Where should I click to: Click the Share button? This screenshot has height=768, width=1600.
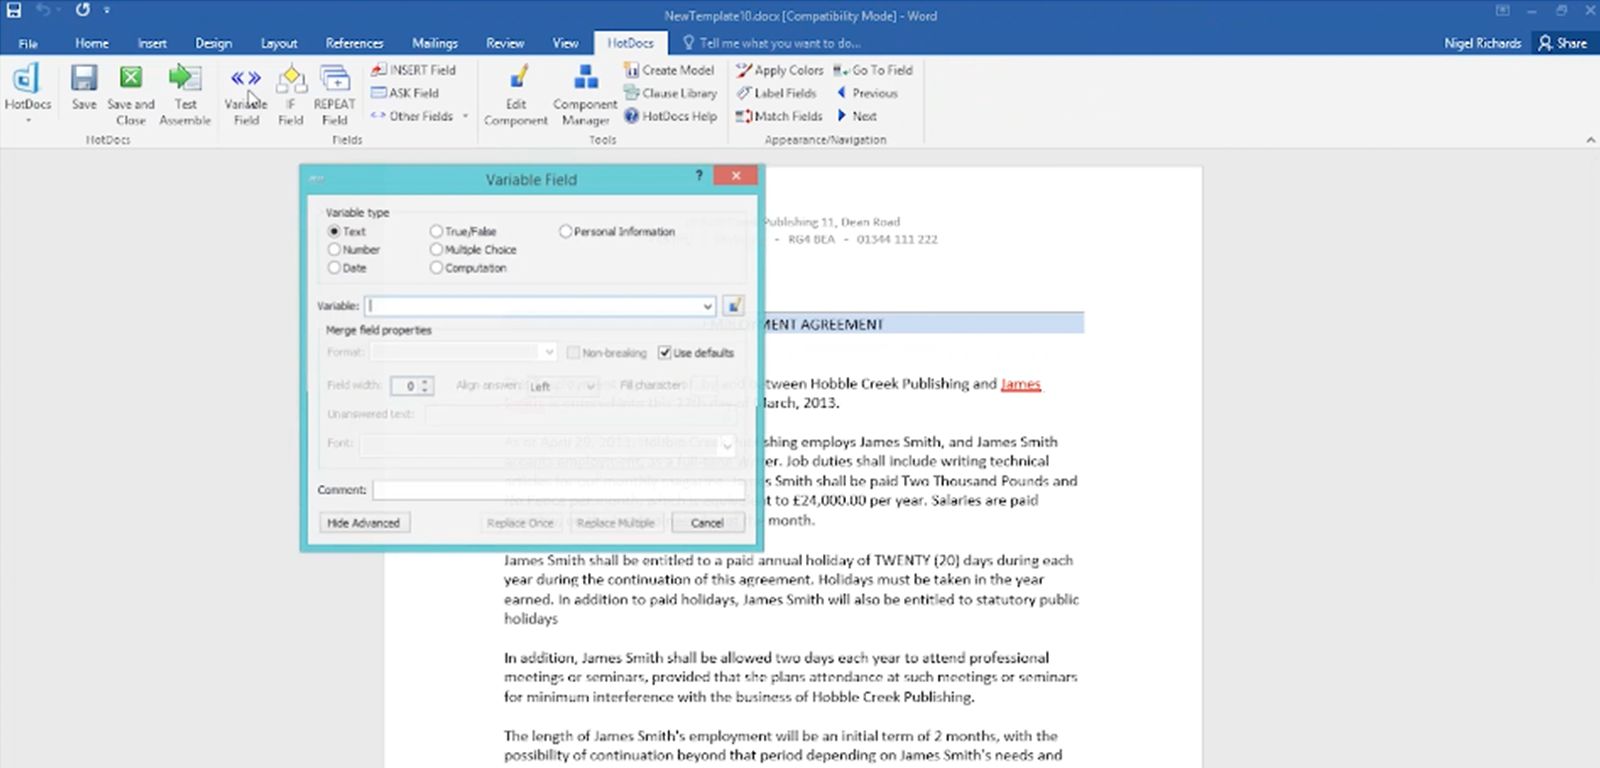[x=1563, y=43]
